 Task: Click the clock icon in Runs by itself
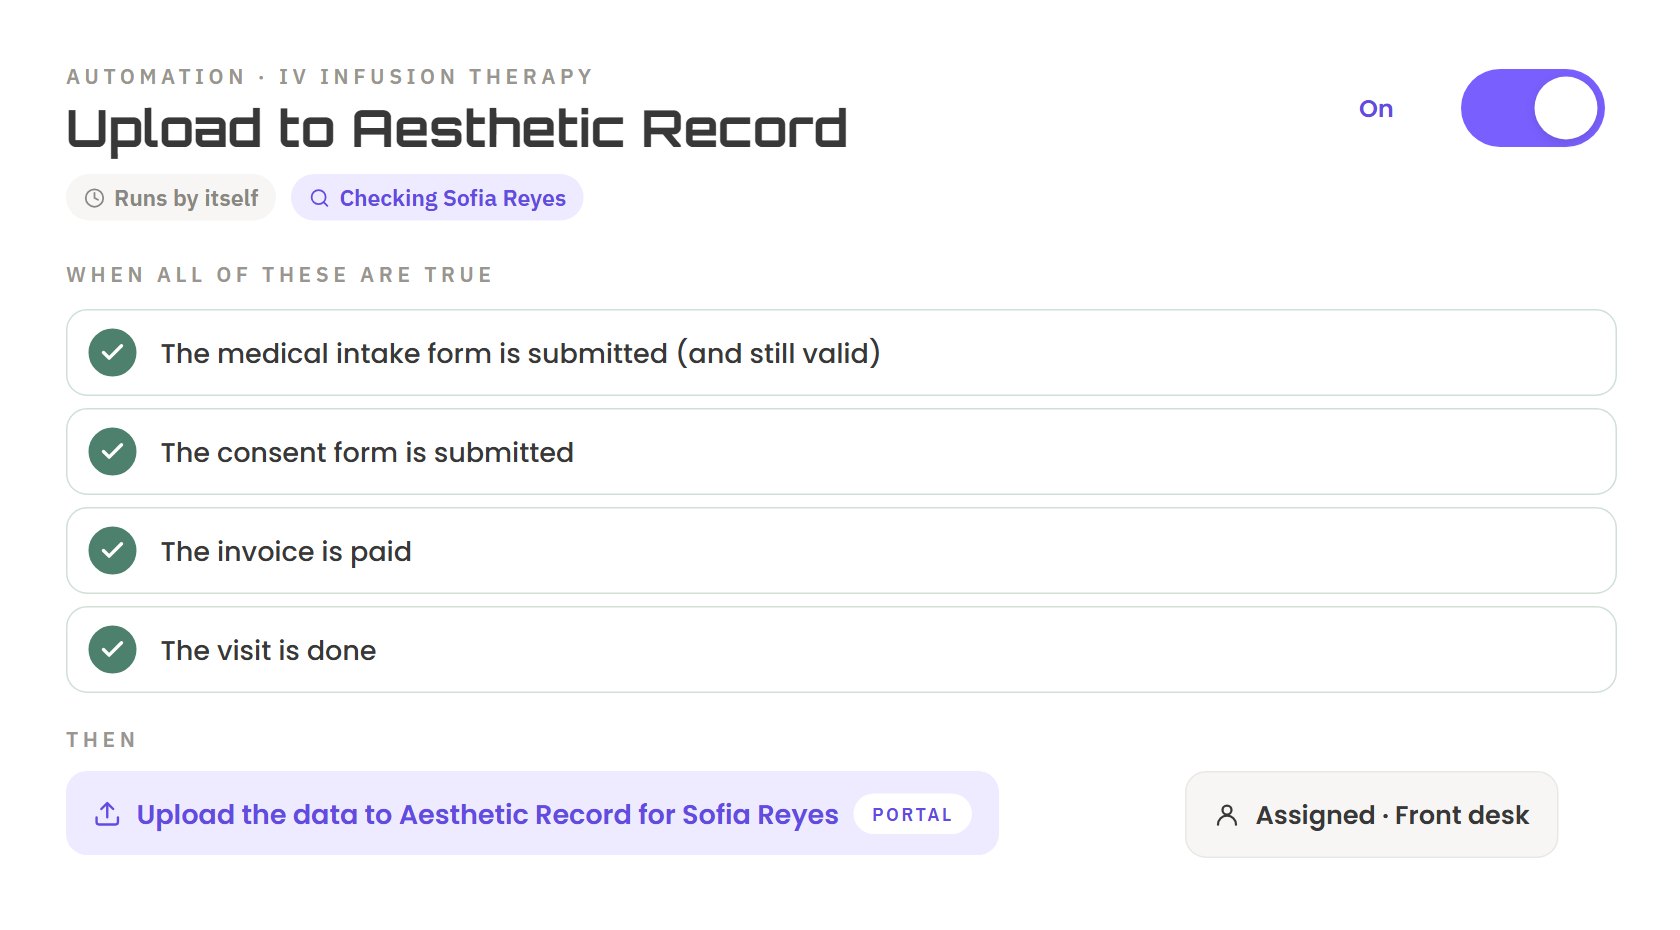pos(94,198)
